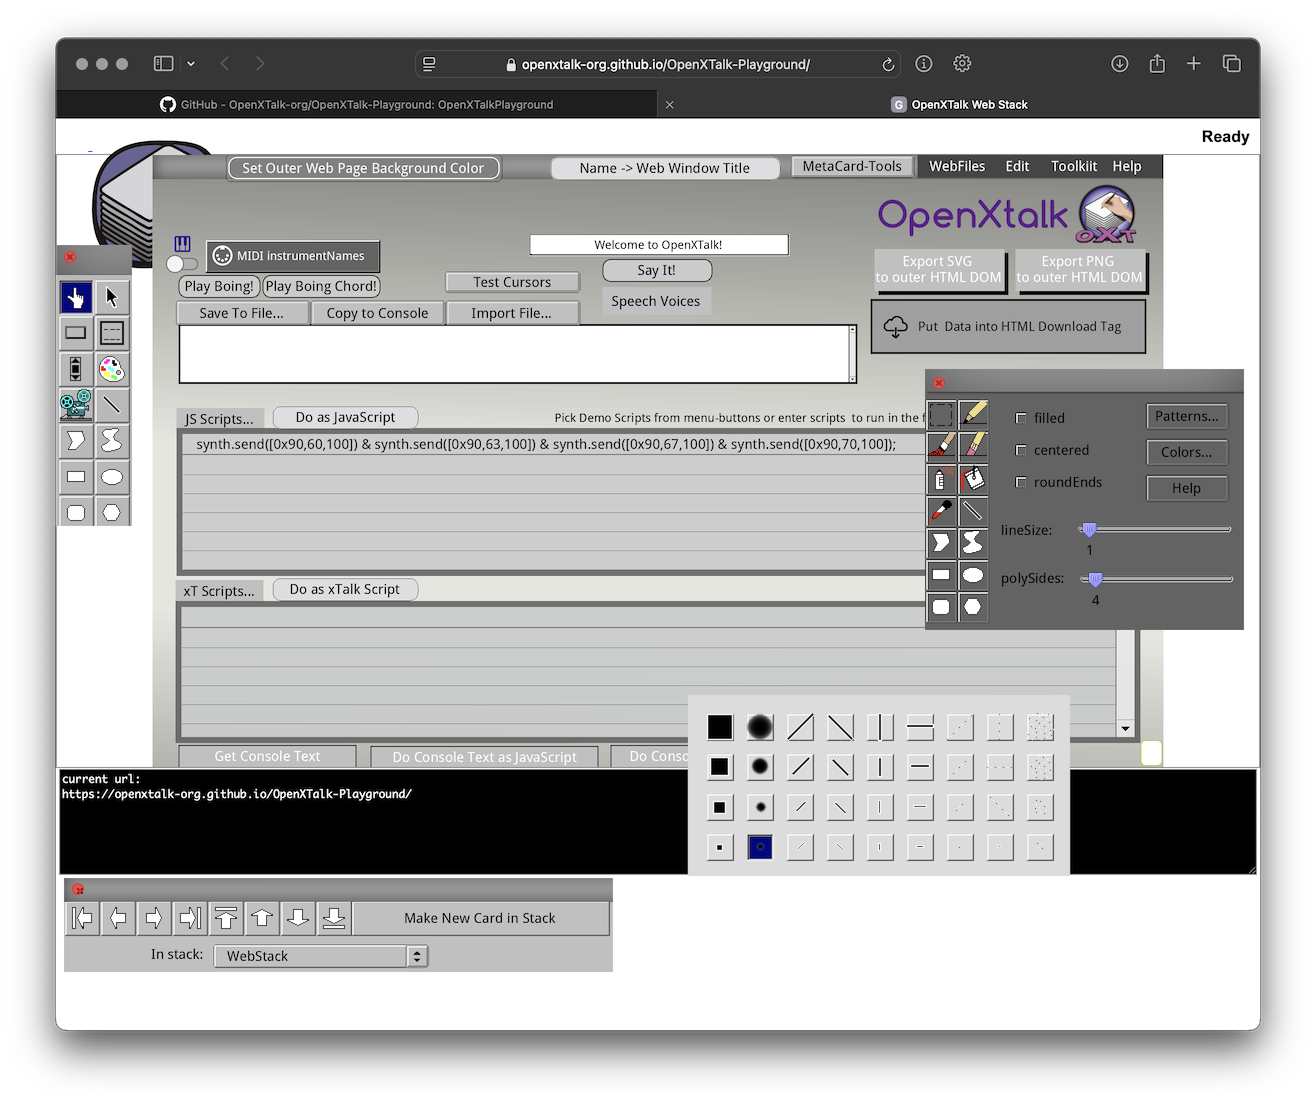Pick the marquee Select tool in paint palette
The image size is (1316, 1104).
tap(941, 414)
